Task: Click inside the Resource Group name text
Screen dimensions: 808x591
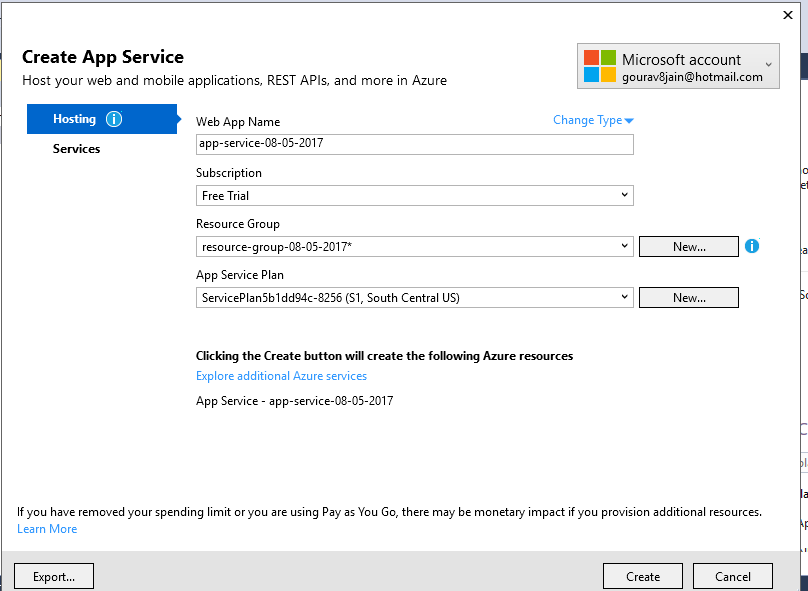Action: tap(275, 246)
